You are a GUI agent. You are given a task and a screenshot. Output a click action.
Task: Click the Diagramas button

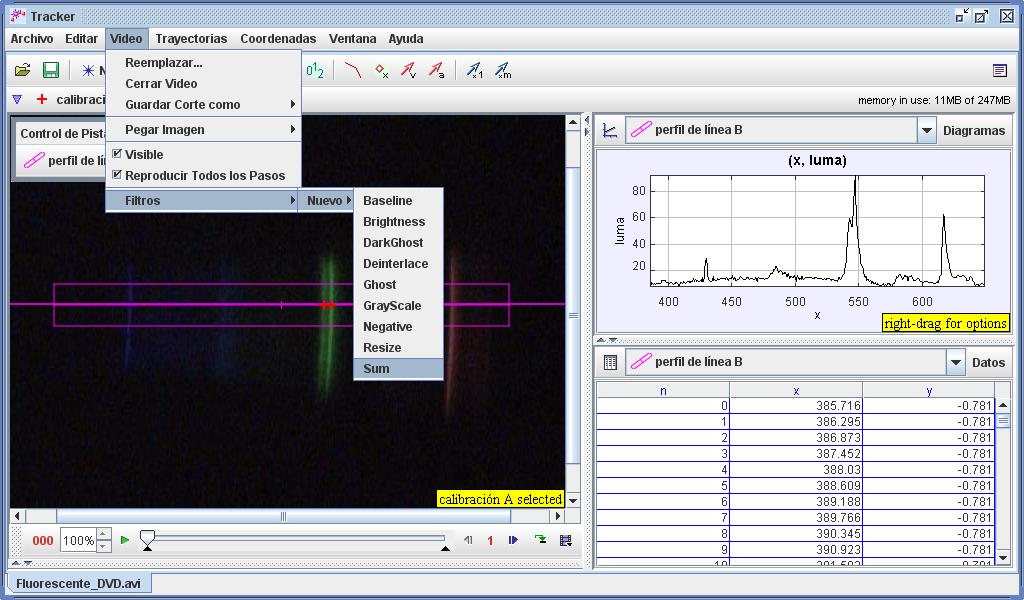[973, 131]
